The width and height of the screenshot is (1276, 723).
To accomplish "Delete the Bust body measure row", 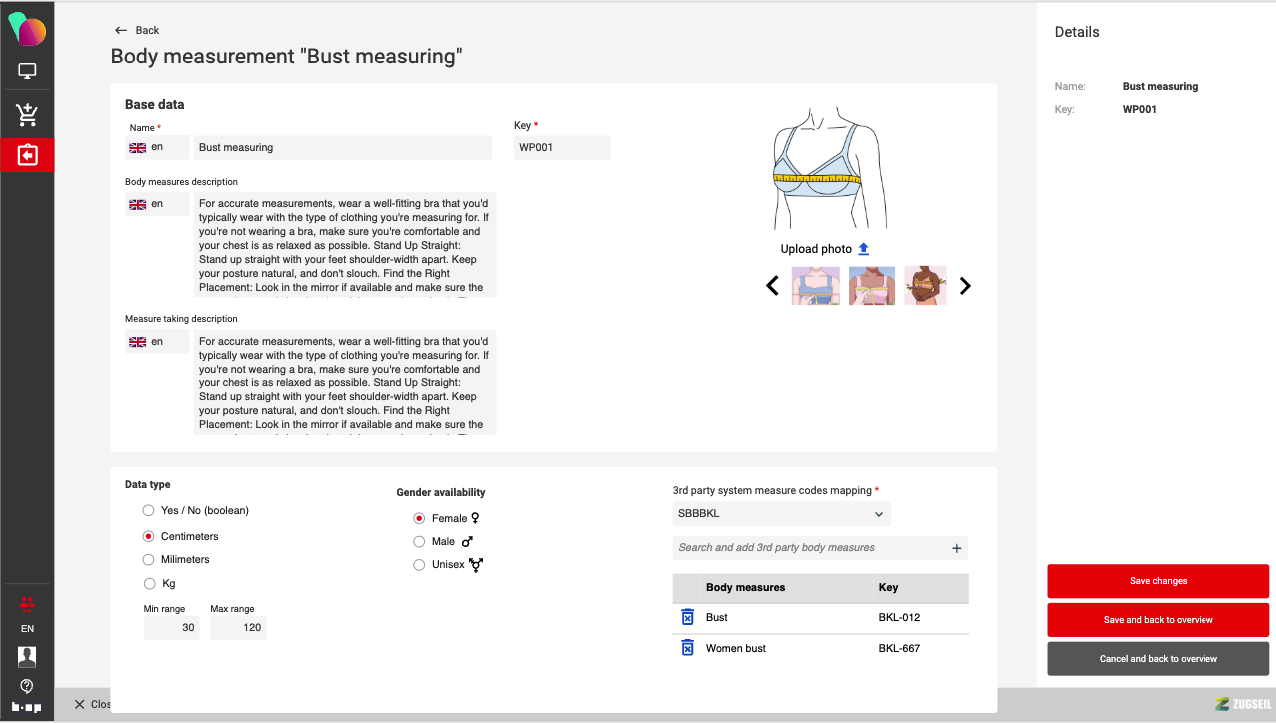I will coord(687,618).
